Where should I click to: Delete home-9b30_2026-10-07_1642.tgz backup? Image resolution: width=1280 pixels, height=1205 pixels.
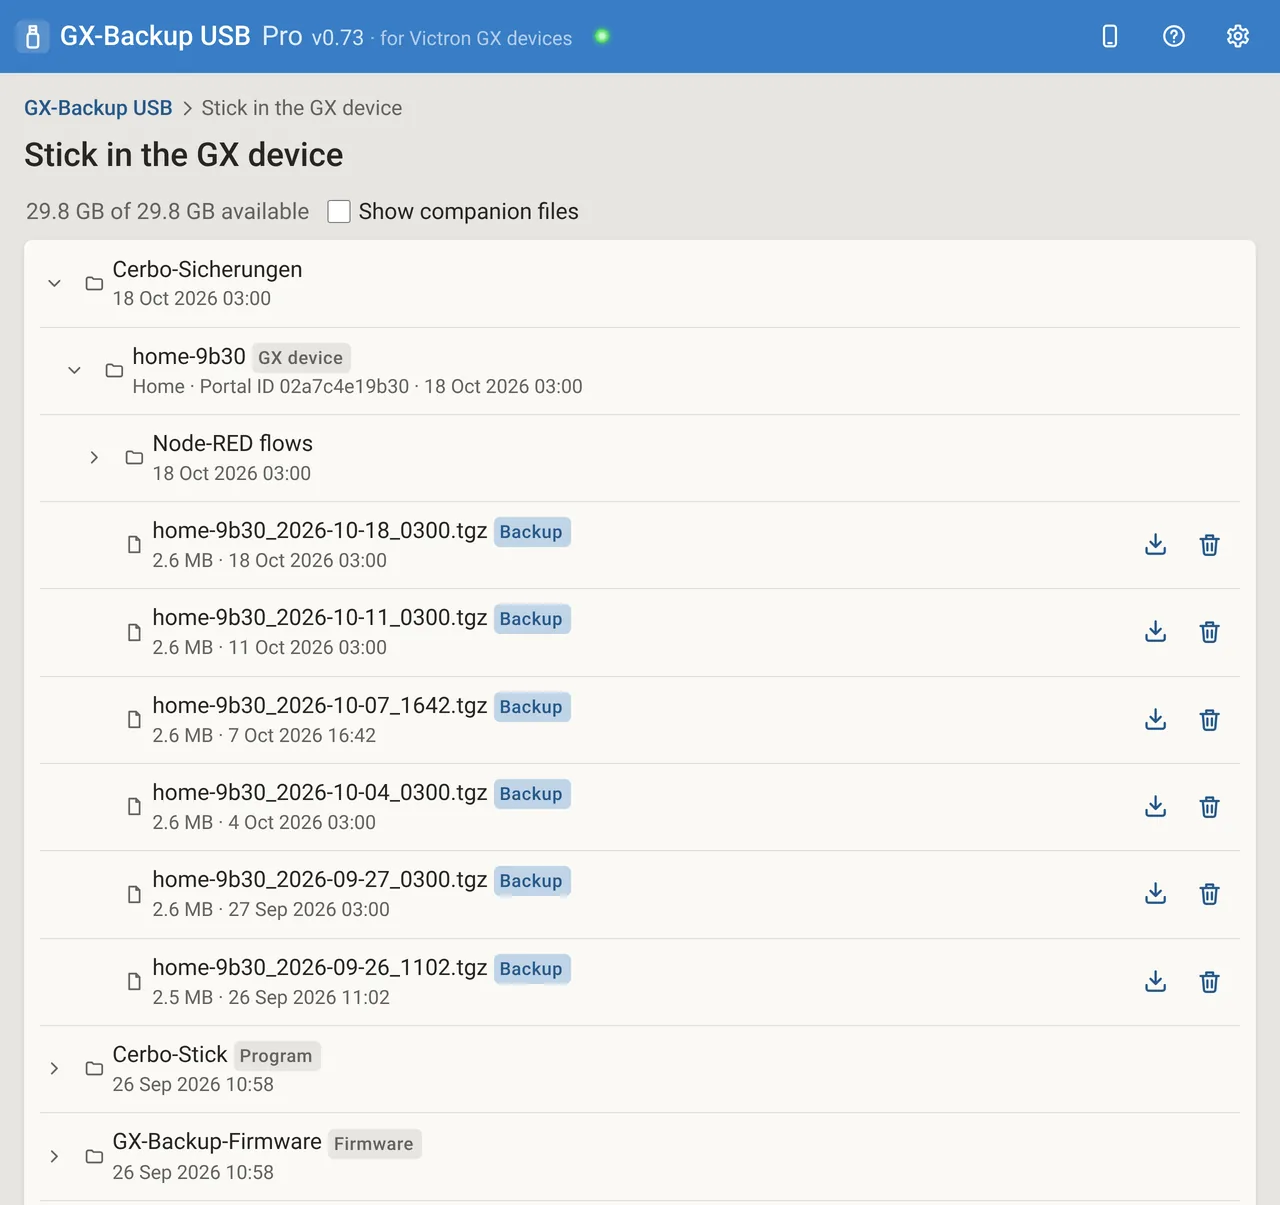tap(1210, 720)
